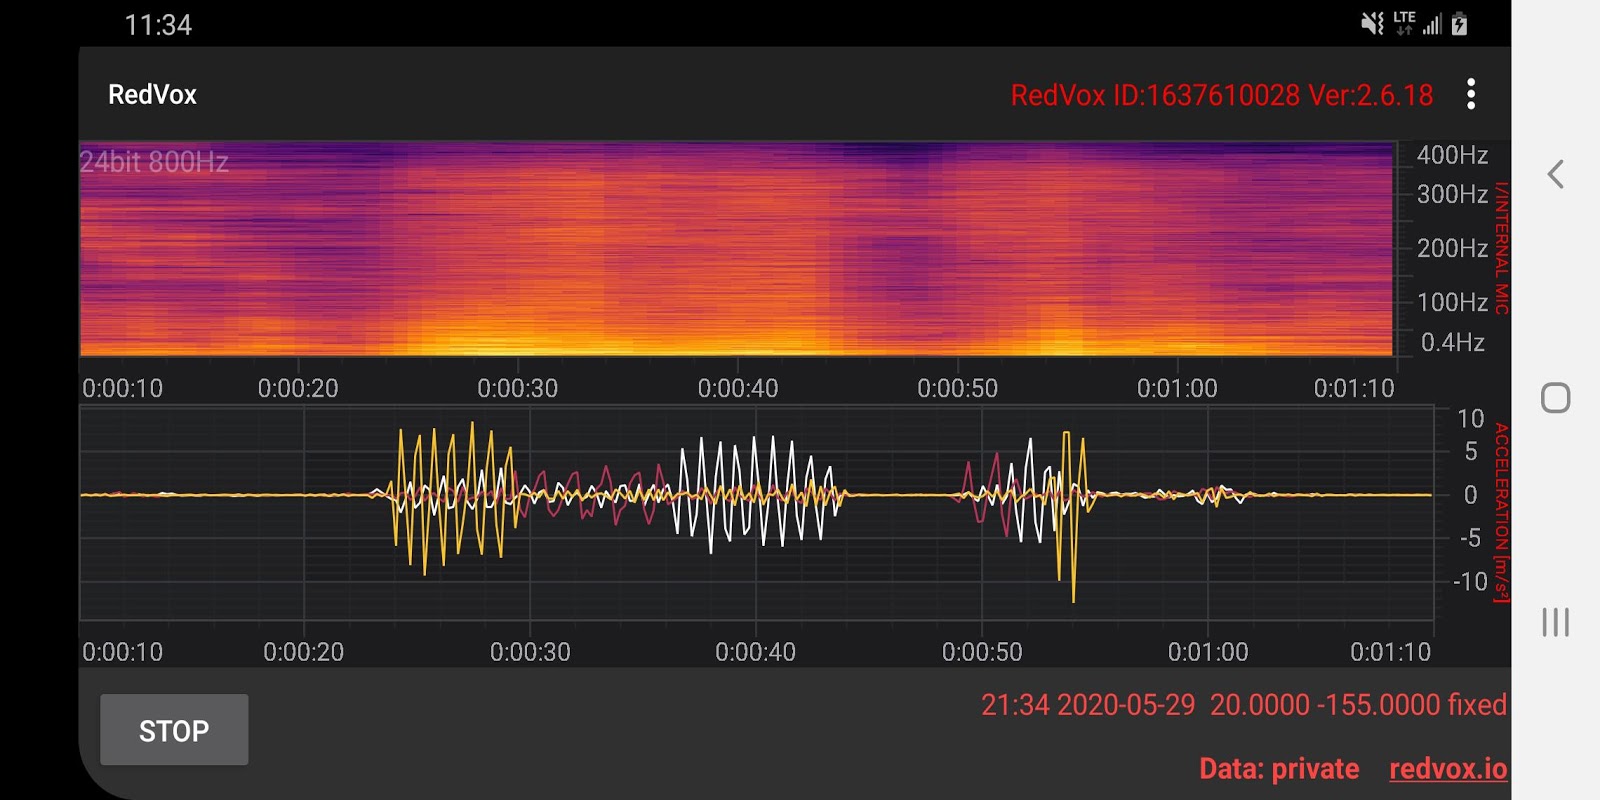Select the 0:00:30 spectrogram time marker
Screen dimensions: 1600x800
(x=517, y=388)
